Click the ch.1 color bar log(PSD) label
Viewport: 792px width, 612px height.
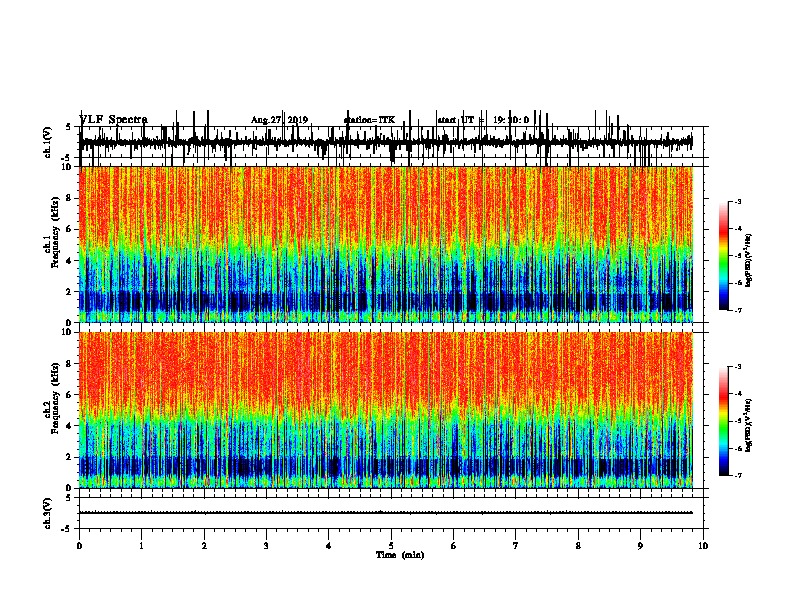click(748, 260)
